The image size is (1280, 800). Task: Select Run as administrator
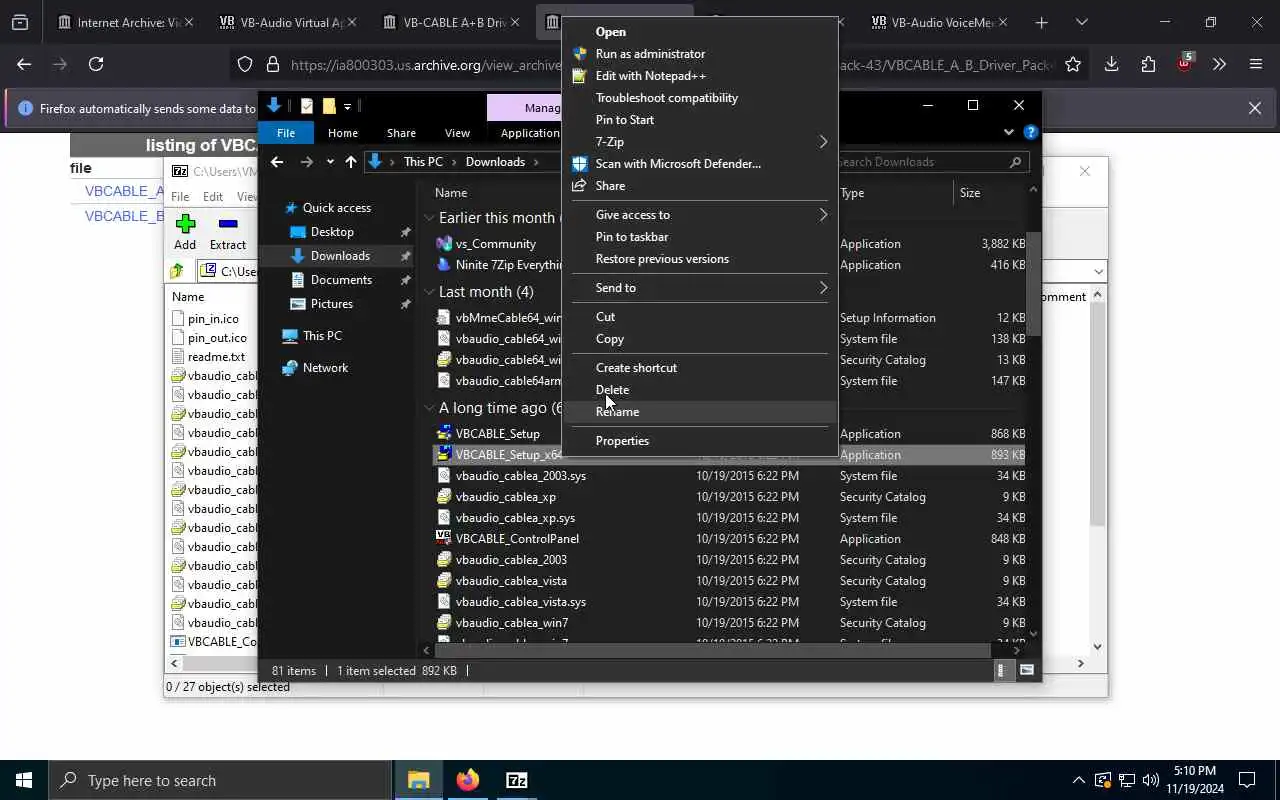point(650,54)
